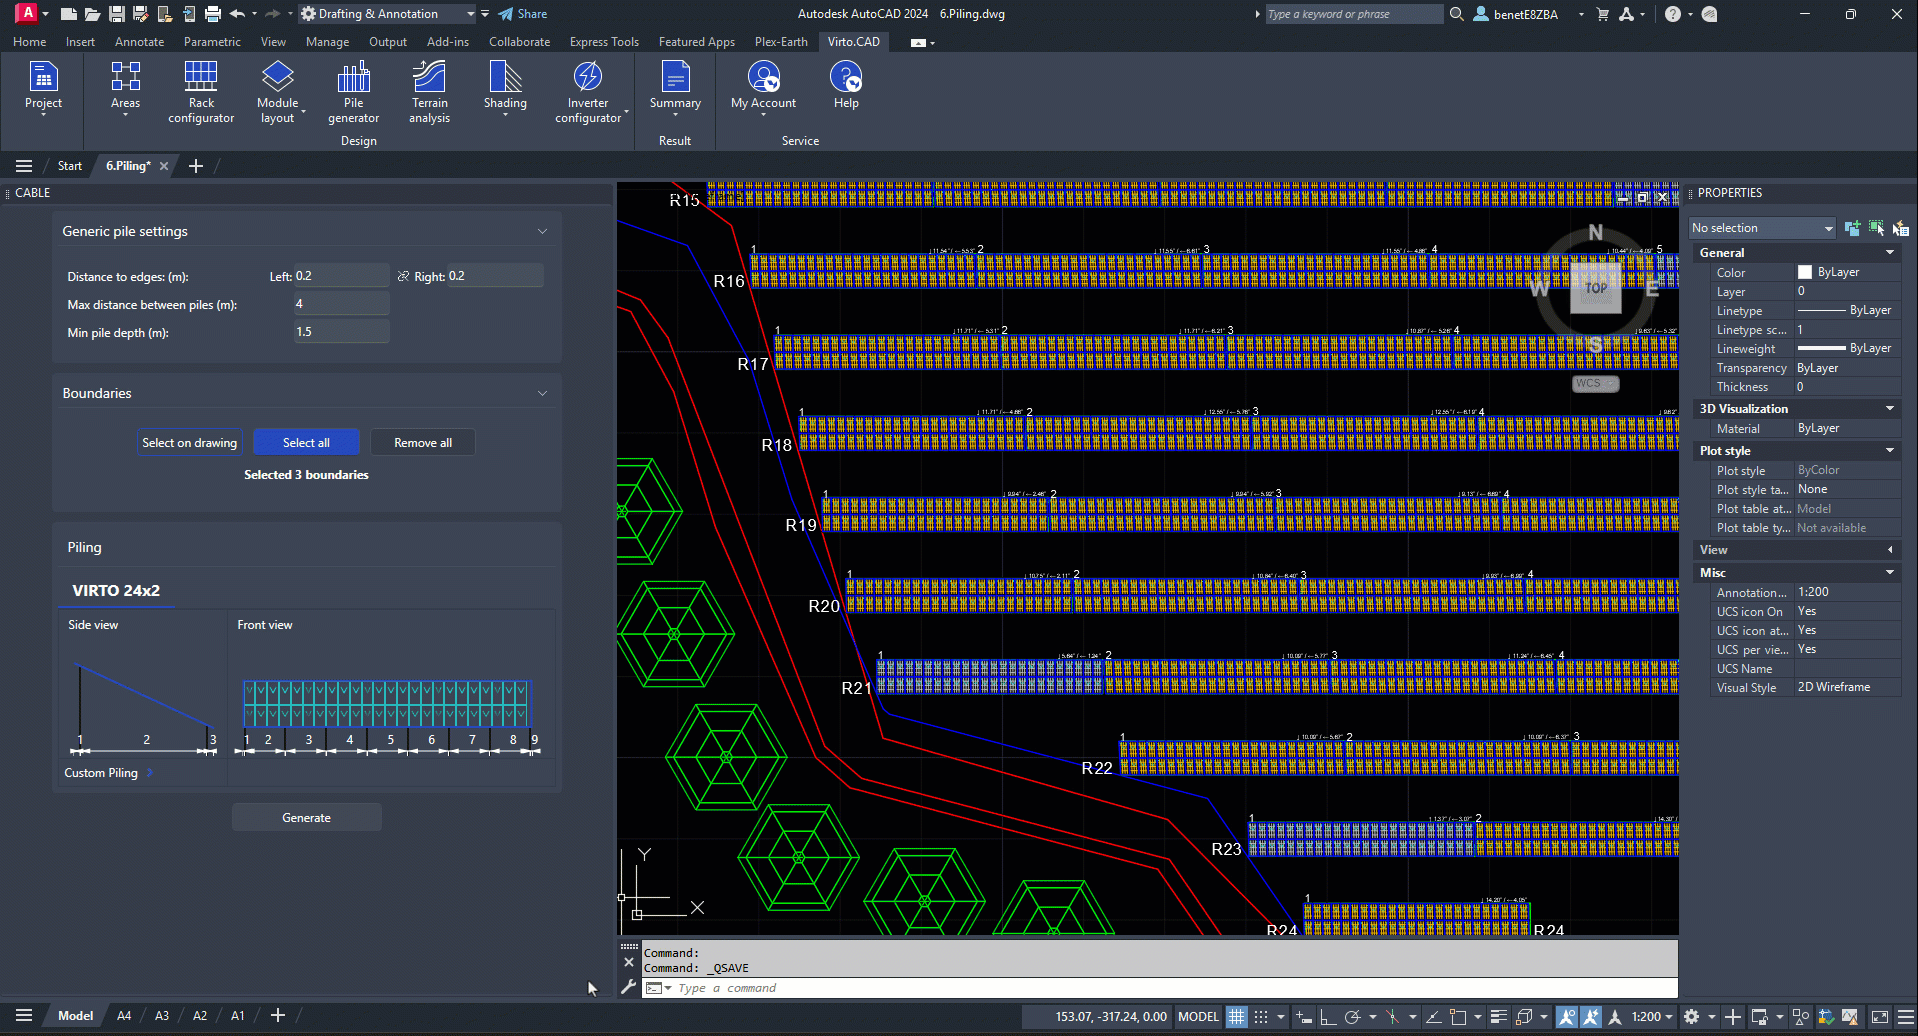Screen dimensions: 1918x1036
Task: Switch to the Plex-Earth ribbon tab
Action: pos(780,42)
